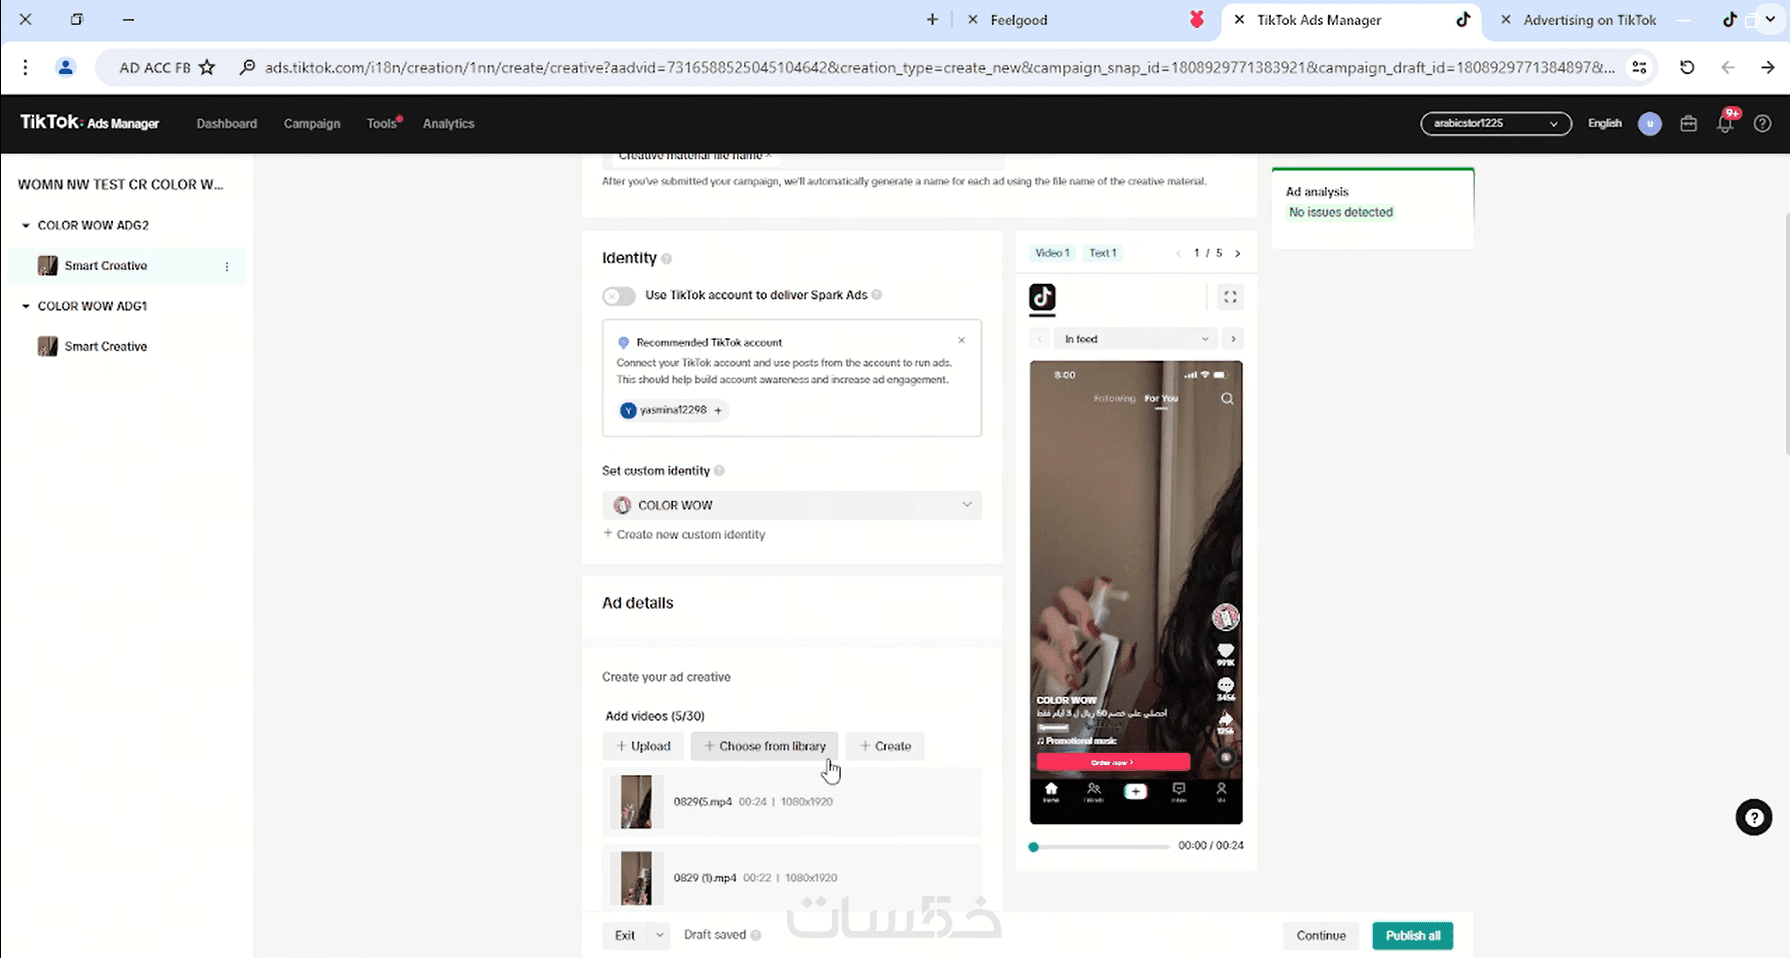The width and height of the screenshot is (1790, 958).
Task: Enable Use TikTok account for Spark Ads
Action: pyautogui.click(x=619, y=296)
